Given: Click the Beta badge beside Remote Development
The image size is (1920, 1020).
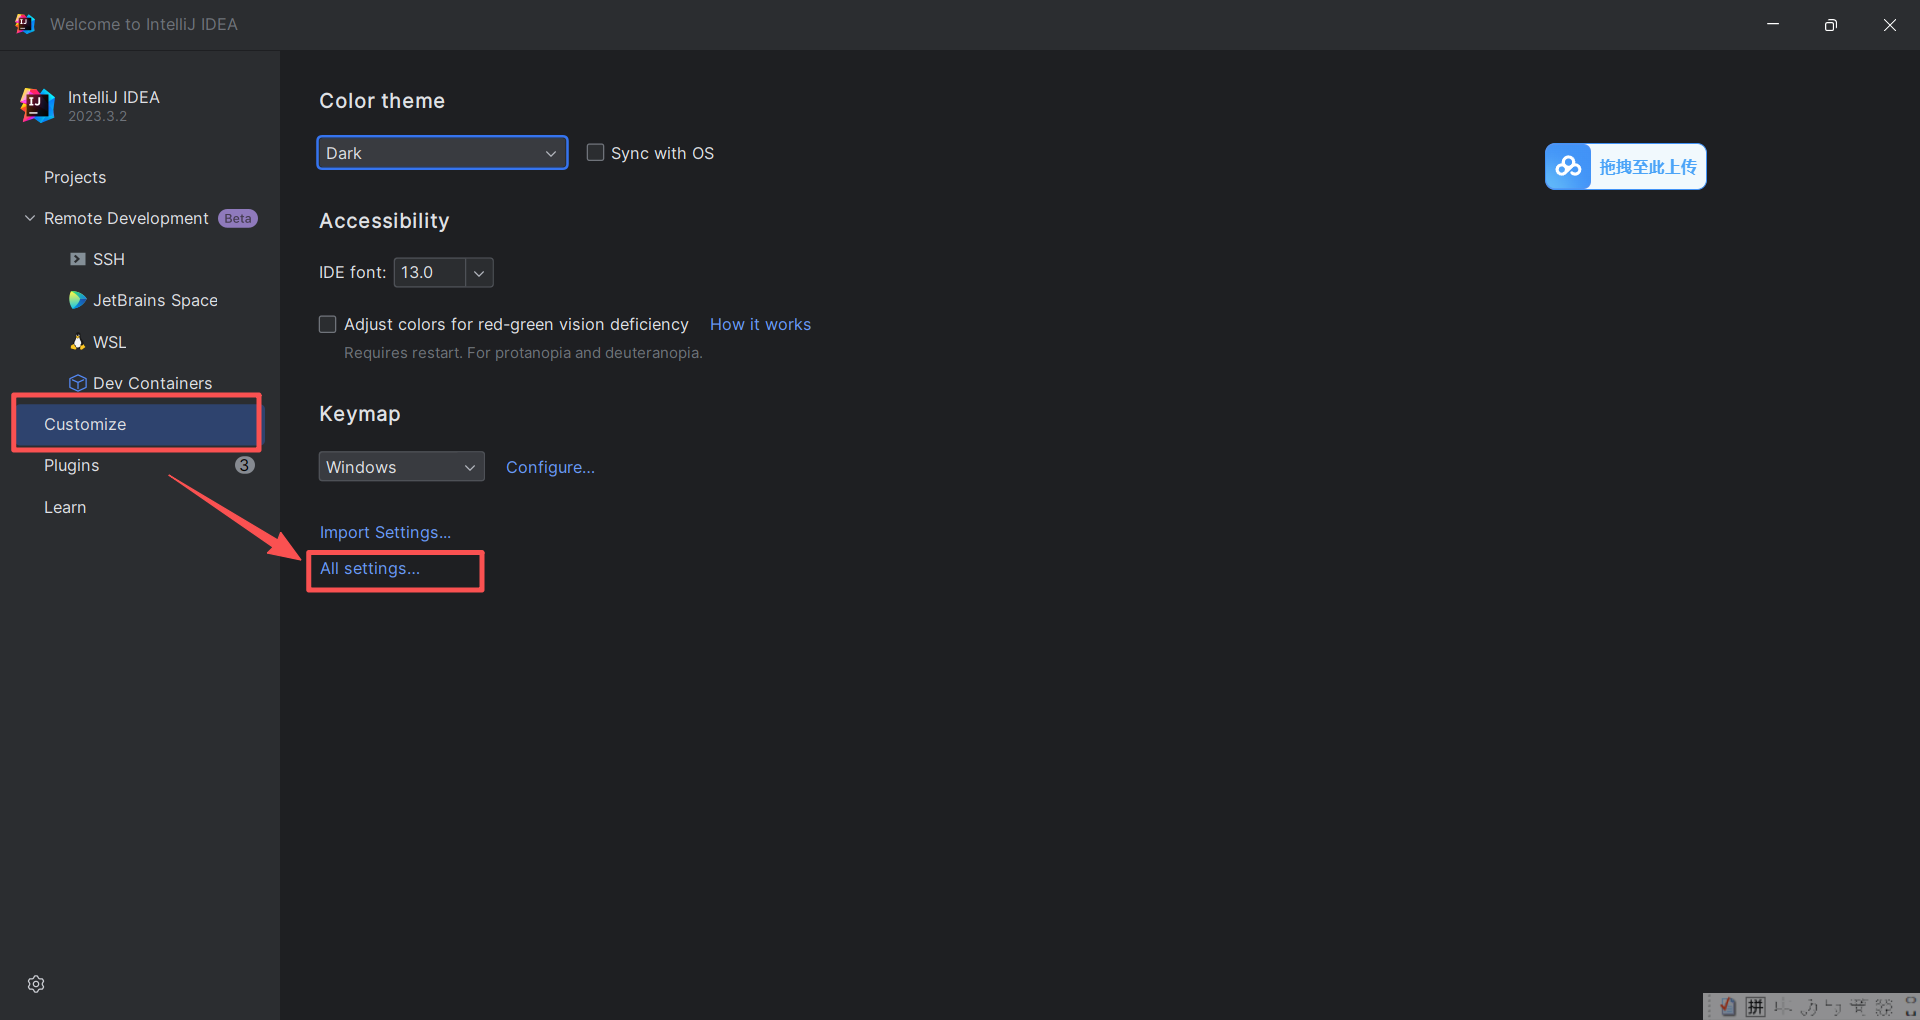Looking at the screenshot, I should [238, 218].
